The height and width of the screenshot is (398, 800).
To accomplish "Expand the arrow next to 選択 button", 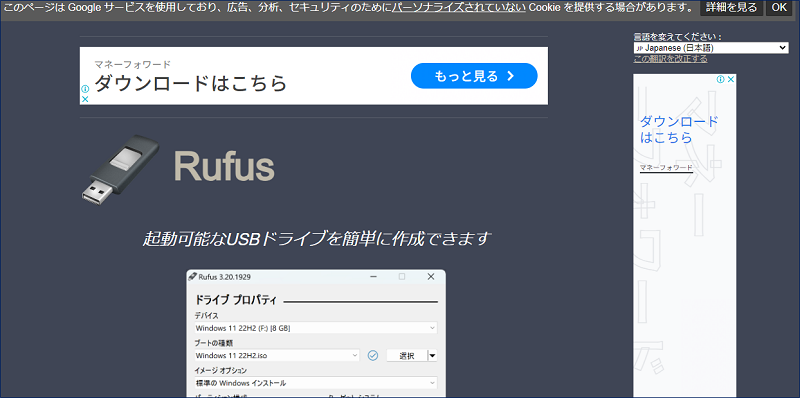I will point(433,356).
